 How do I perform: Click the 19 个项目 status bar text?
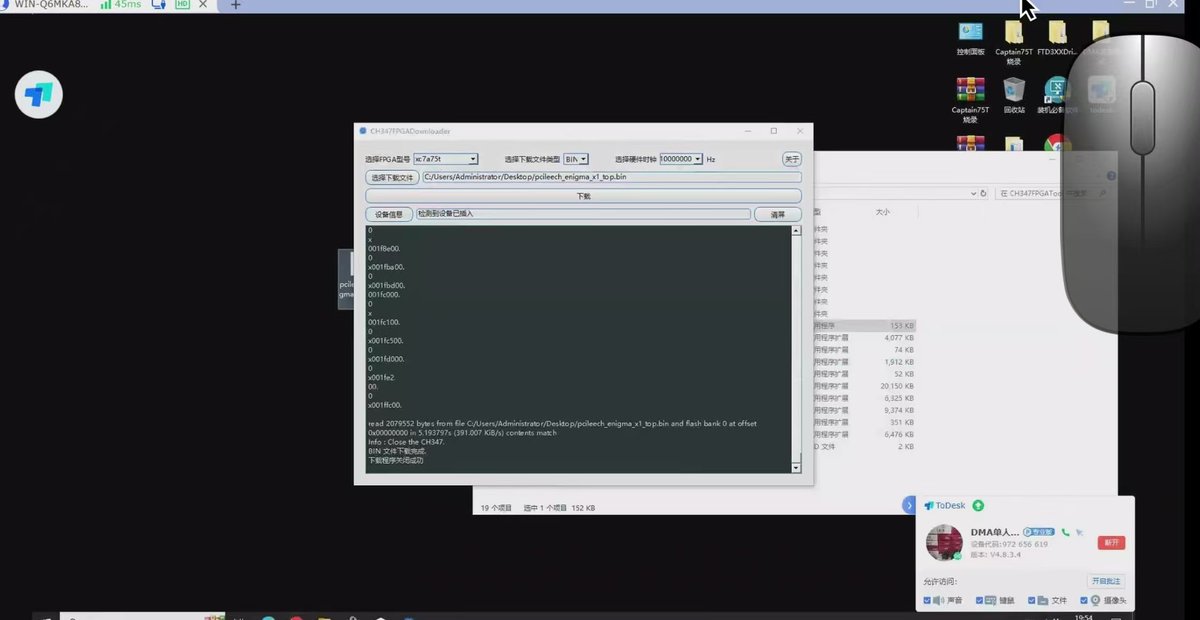click(x=496, y=508)
